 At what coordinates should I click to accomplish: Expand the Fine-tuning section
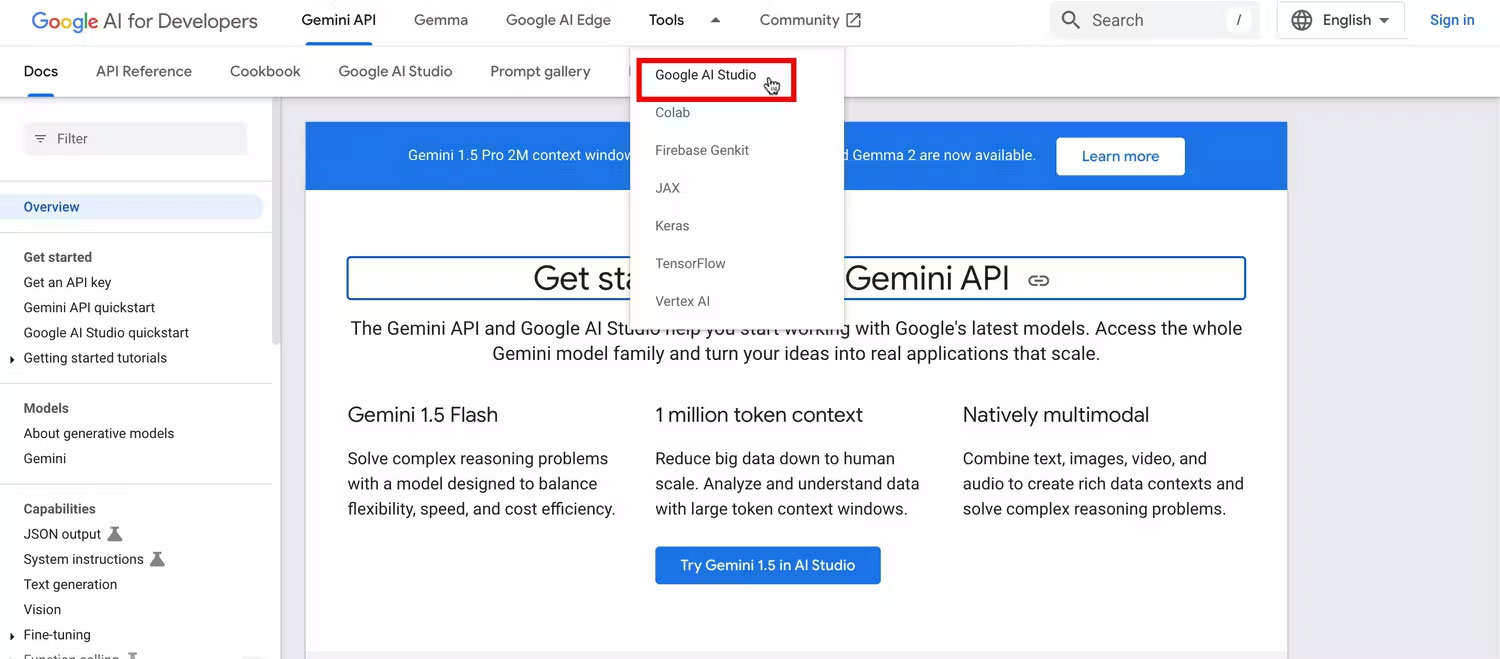[11, 634]
